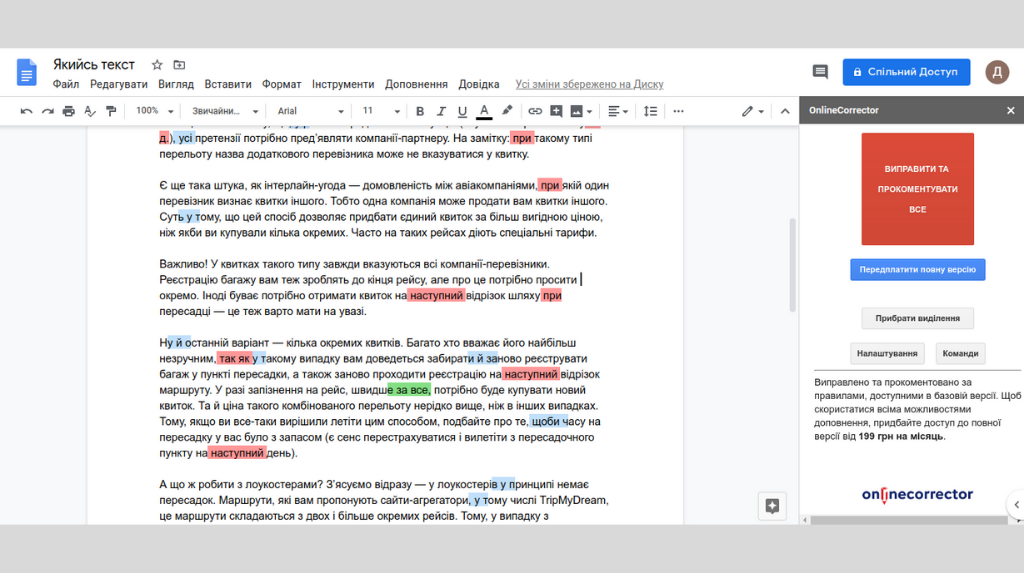Star the document Якийсь текст

(157, 65)
